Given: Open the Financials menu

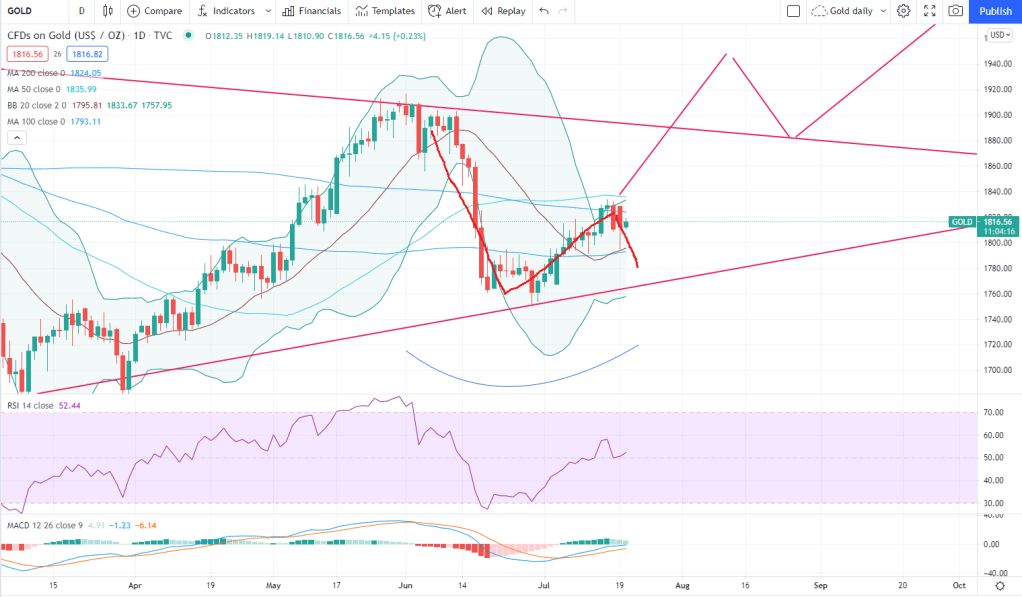Looking at the screenshot, I should (x=311, y=11).
